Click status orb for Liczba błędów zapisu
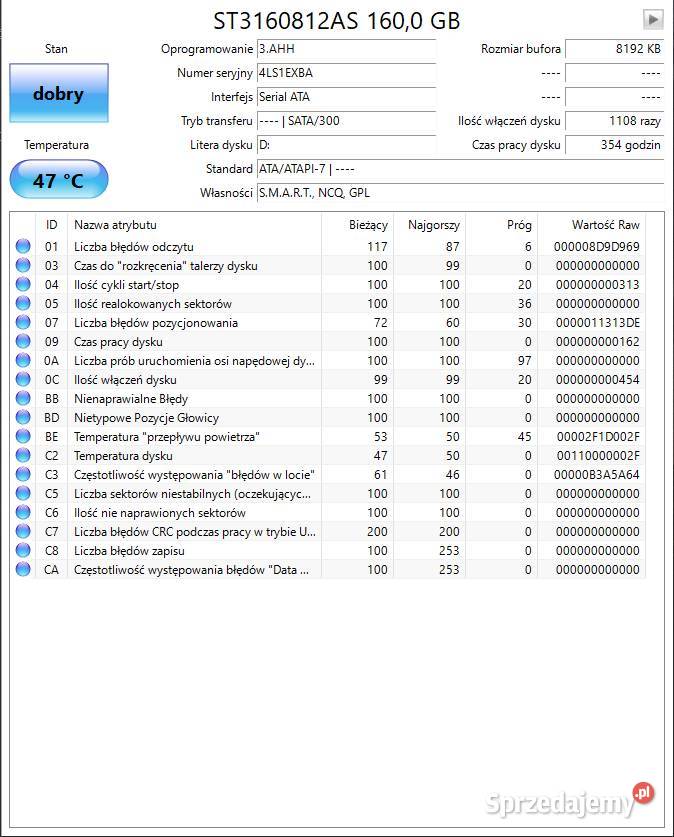This screenshot has height=837, width=674. coord(23,551)
